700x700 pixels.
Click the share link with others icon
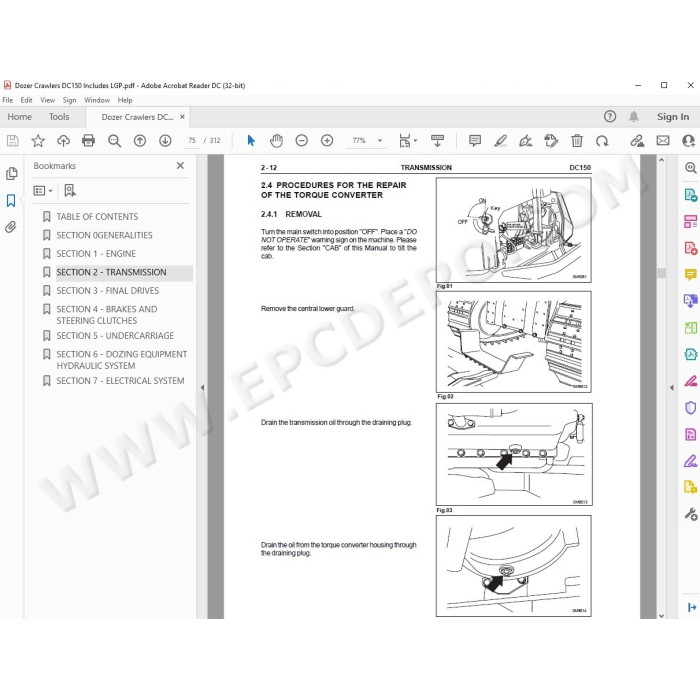(x=637, y=141)
